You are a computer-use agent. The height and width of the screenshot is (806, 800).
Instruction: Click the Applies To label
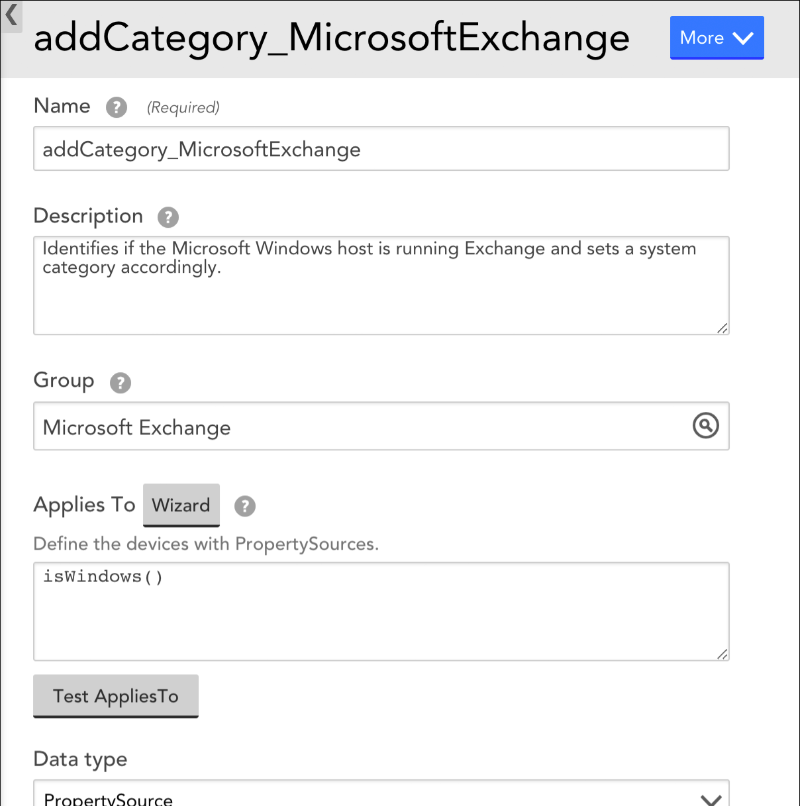pyautogui.click(x=84, y=505)
